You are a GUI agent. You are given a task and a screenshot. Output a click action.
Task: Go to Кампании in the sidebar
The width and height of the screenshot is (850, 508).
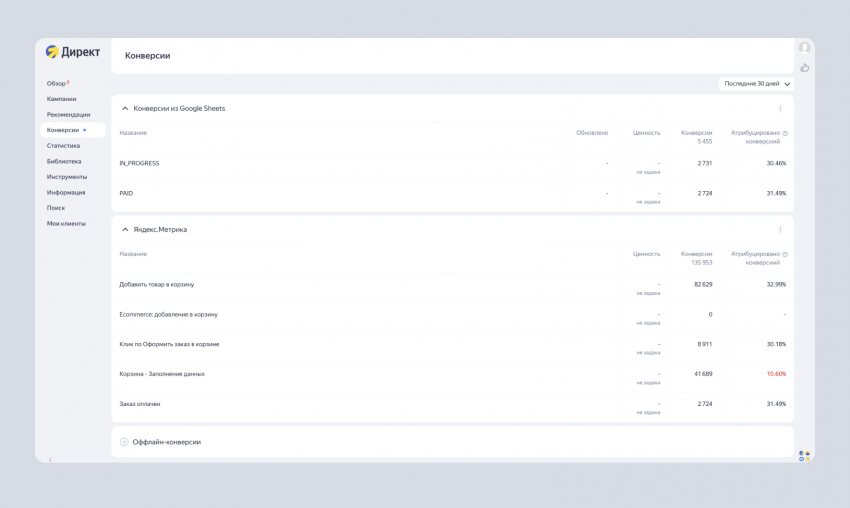(x=61, y=99)
